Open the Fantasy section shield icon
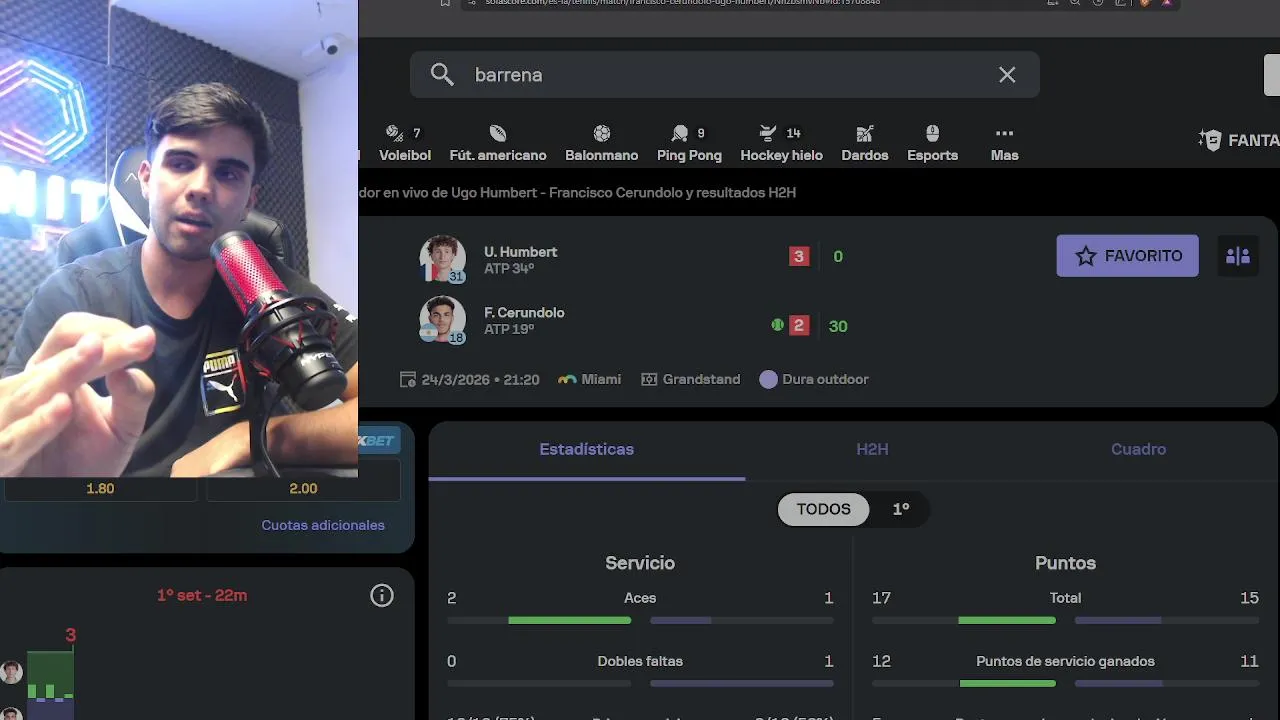This screenshot has height=720, width=1280. [1210, 140]
